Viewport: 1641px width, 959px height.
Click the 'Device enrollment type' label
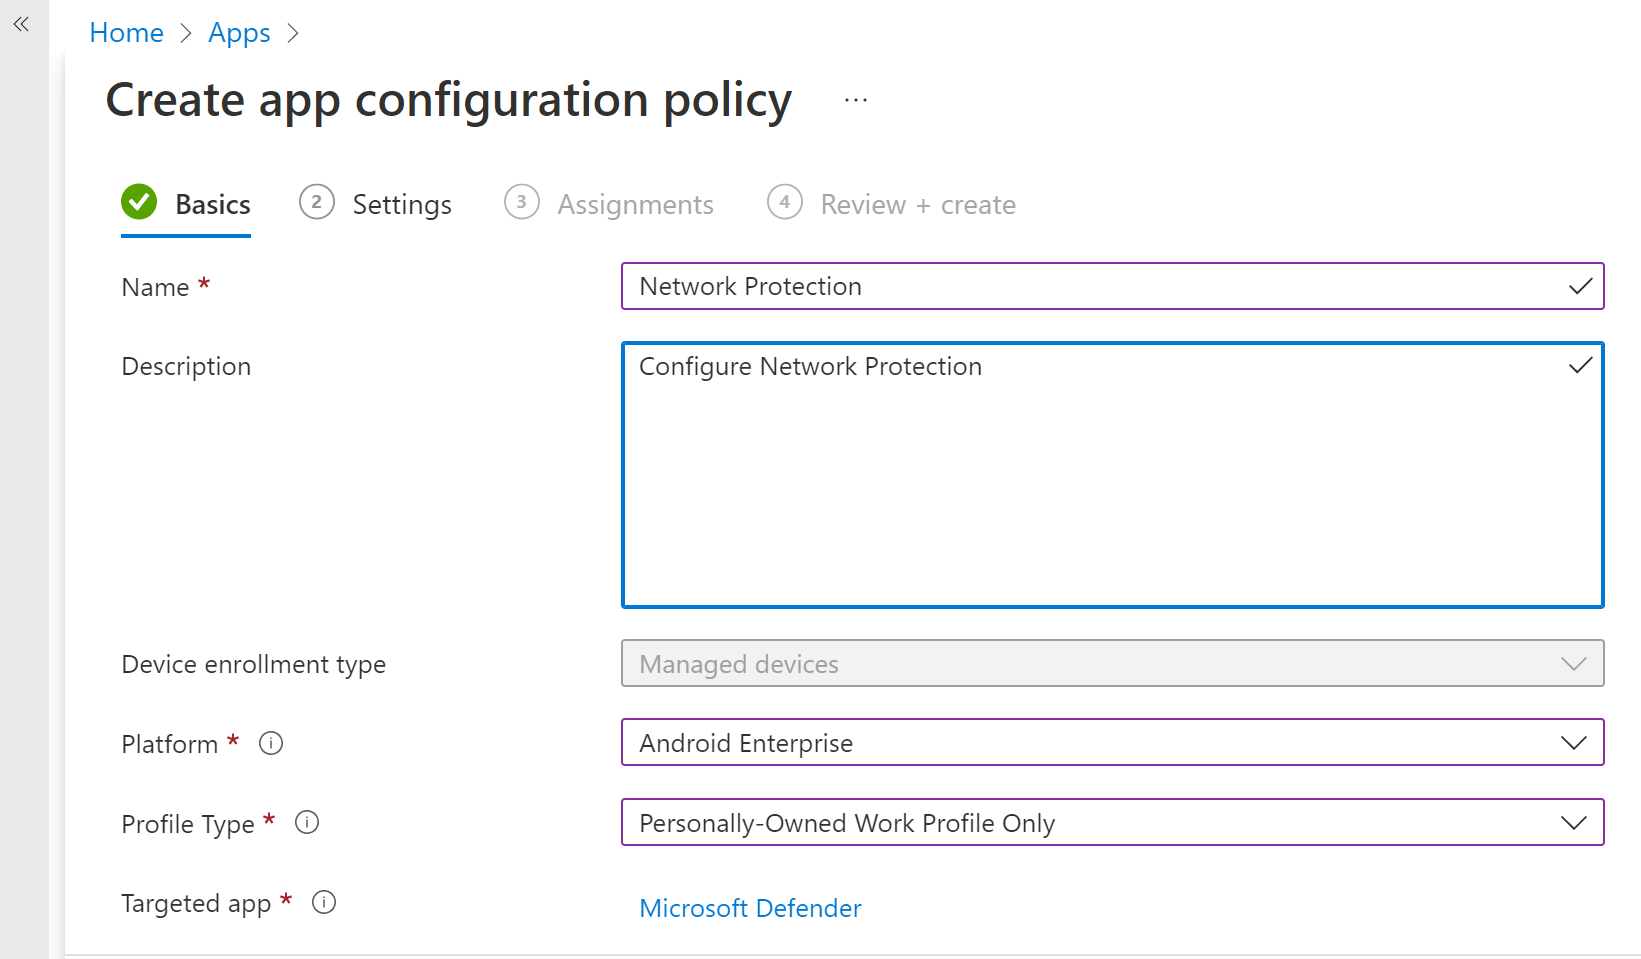point(254,664)
